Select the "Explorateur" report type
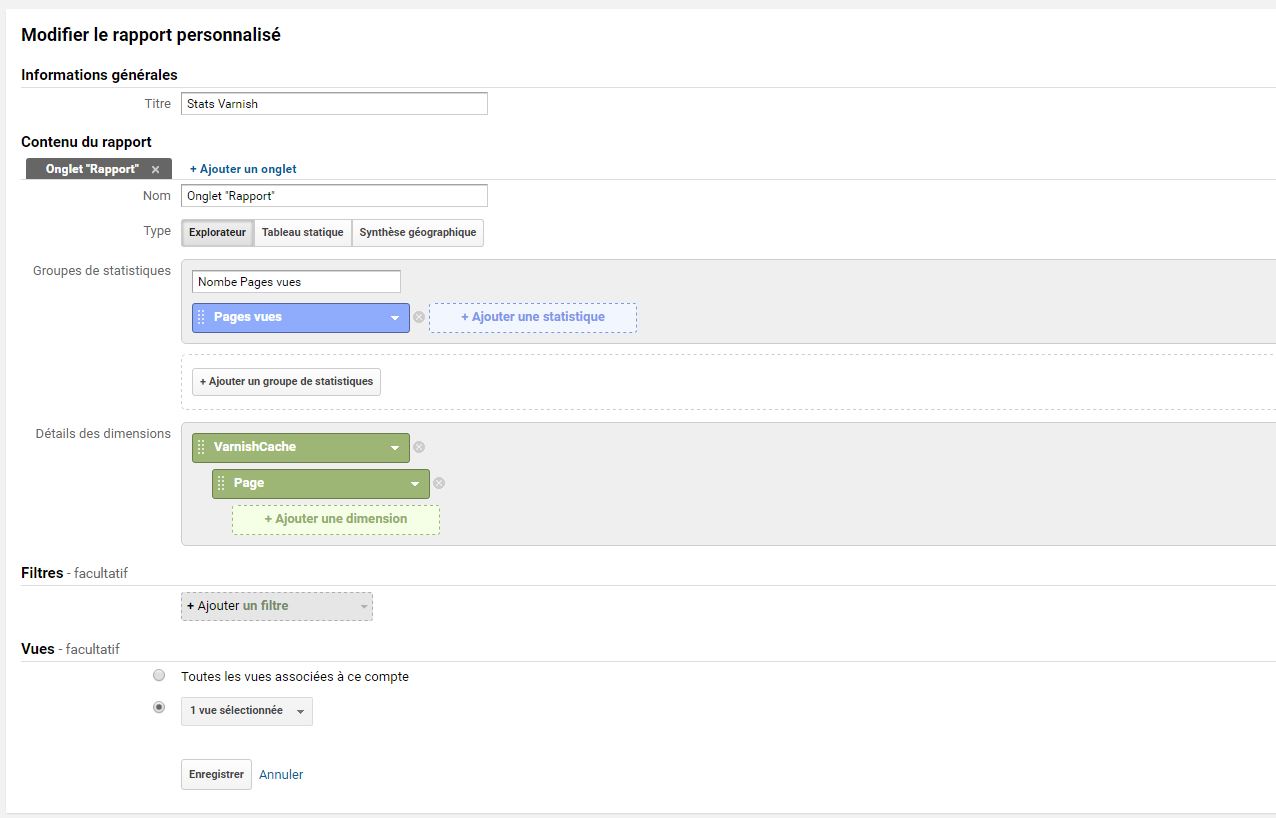The image size is (1276, 818). (217, 232)
